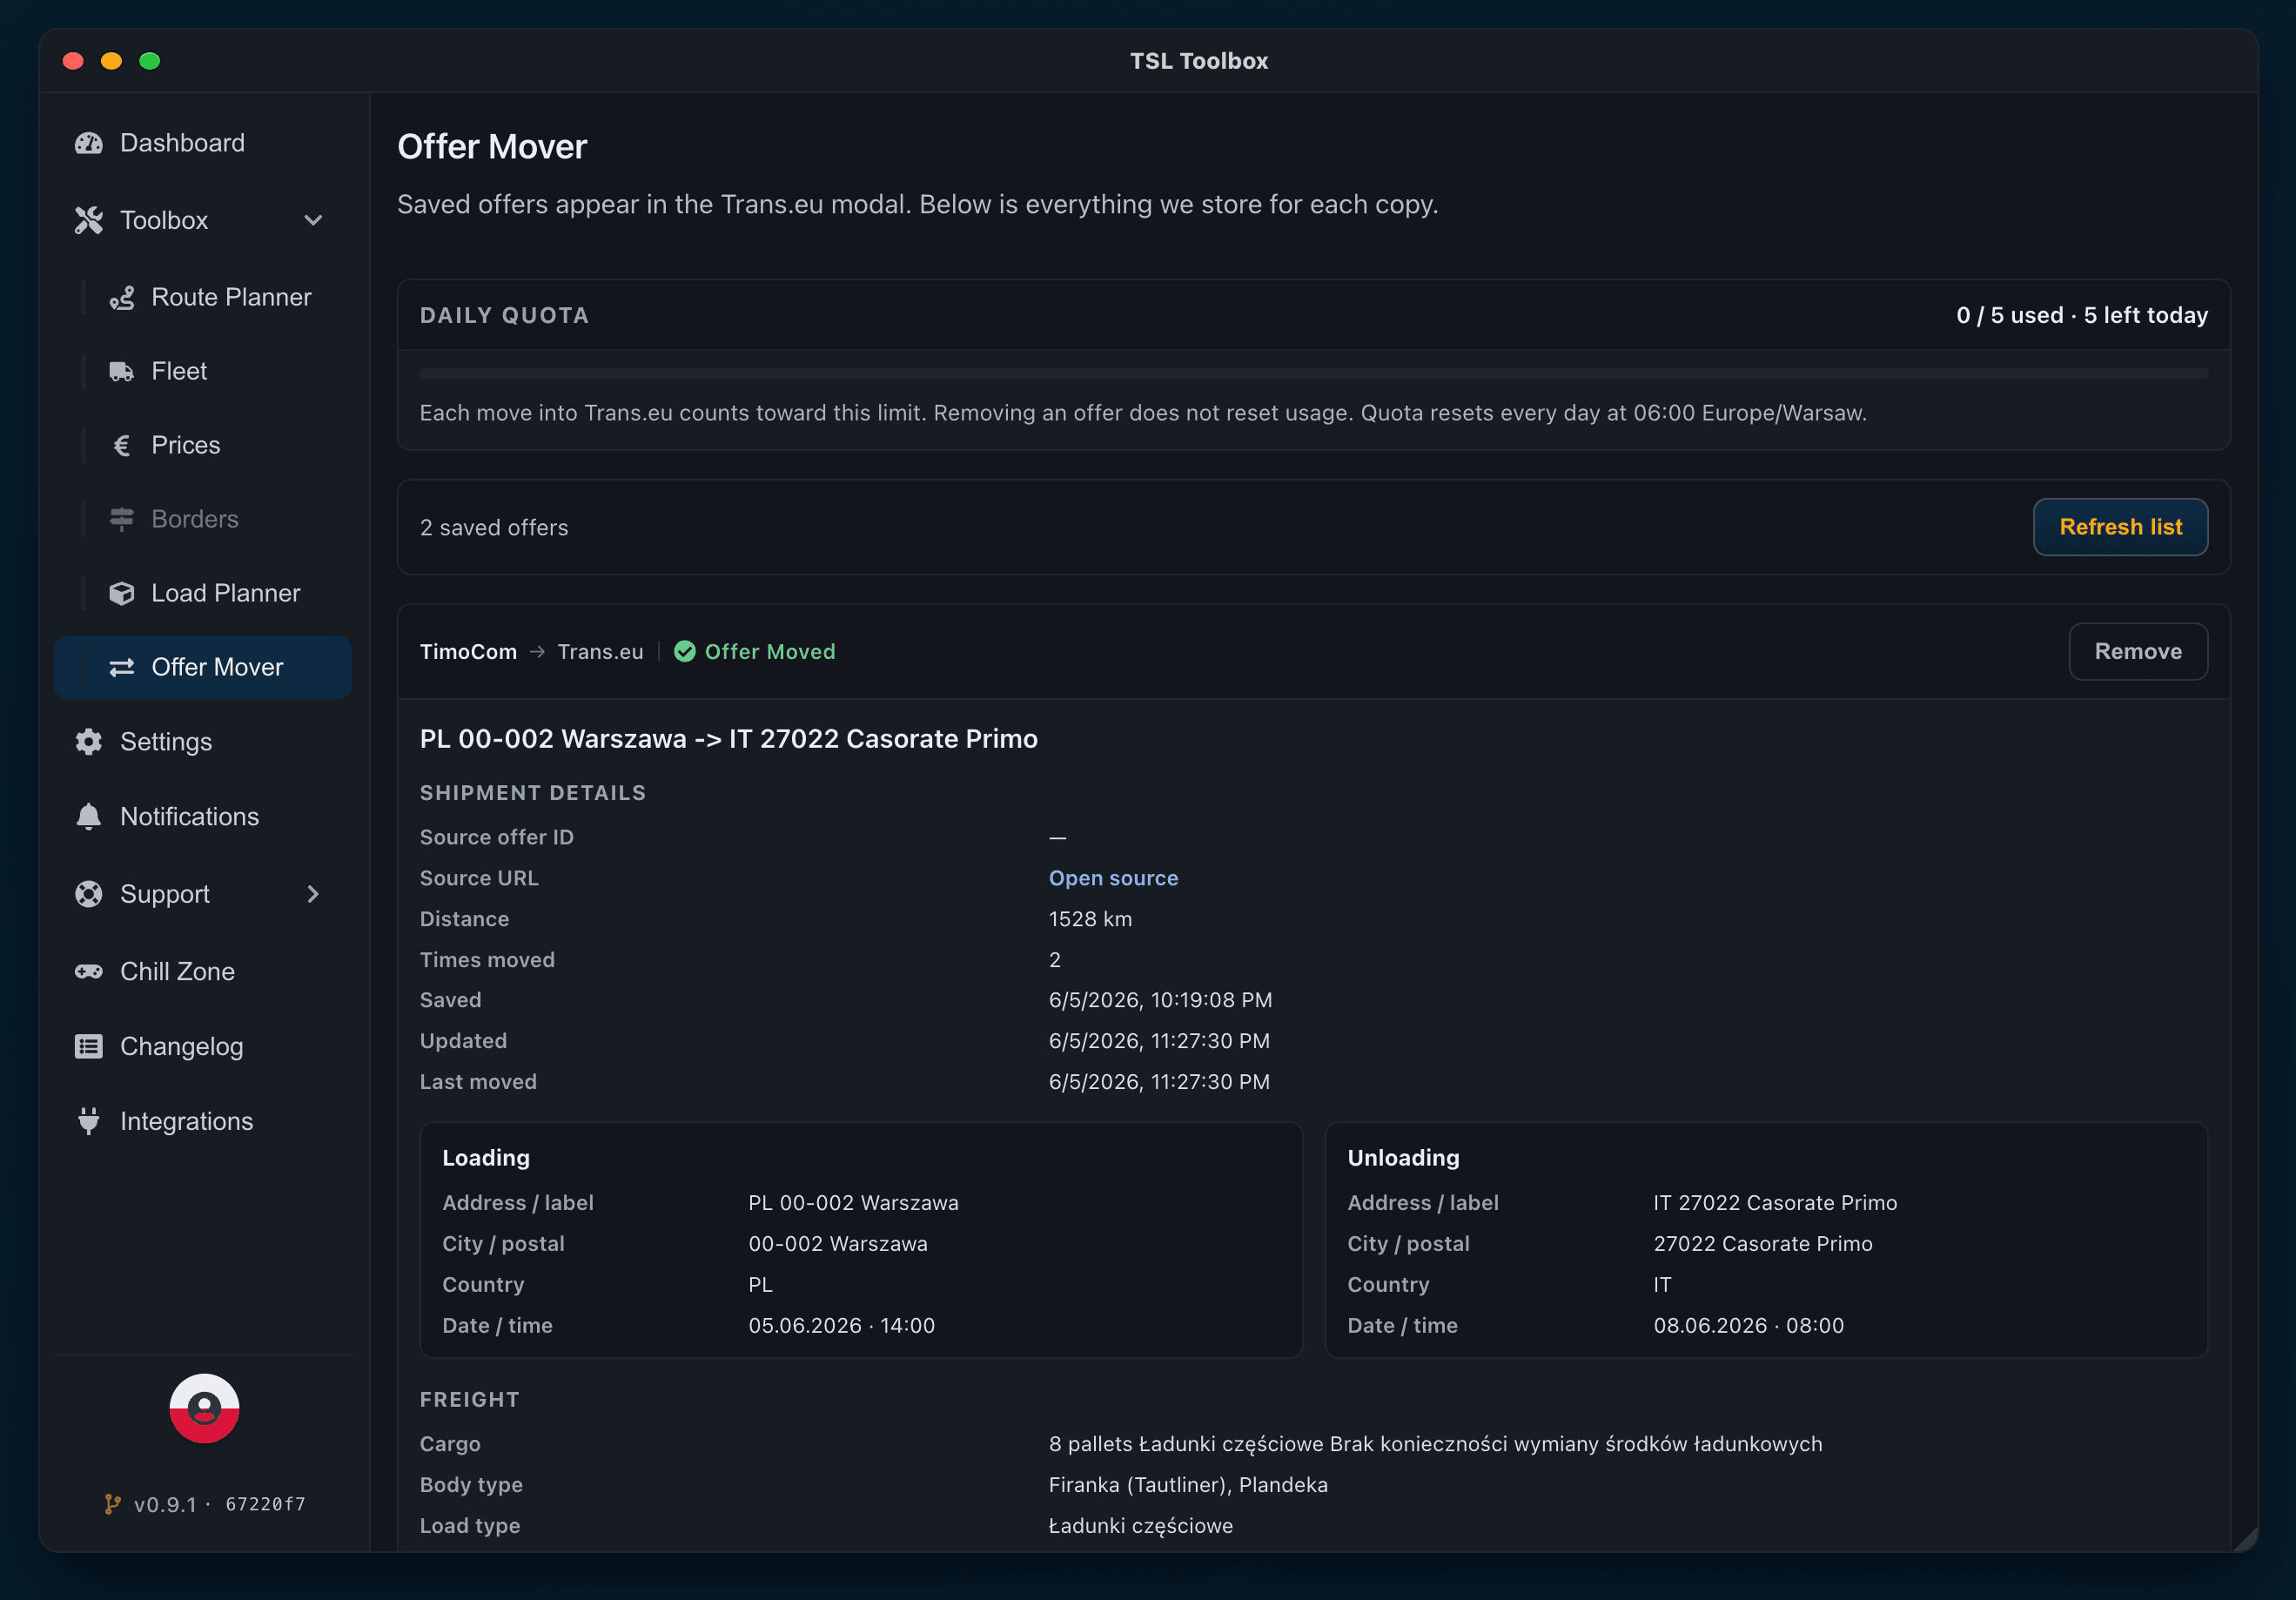Click the arrow between TimoCom and Trans.eu
The width and height of the screenshot is (2296, 1600).
537,652
